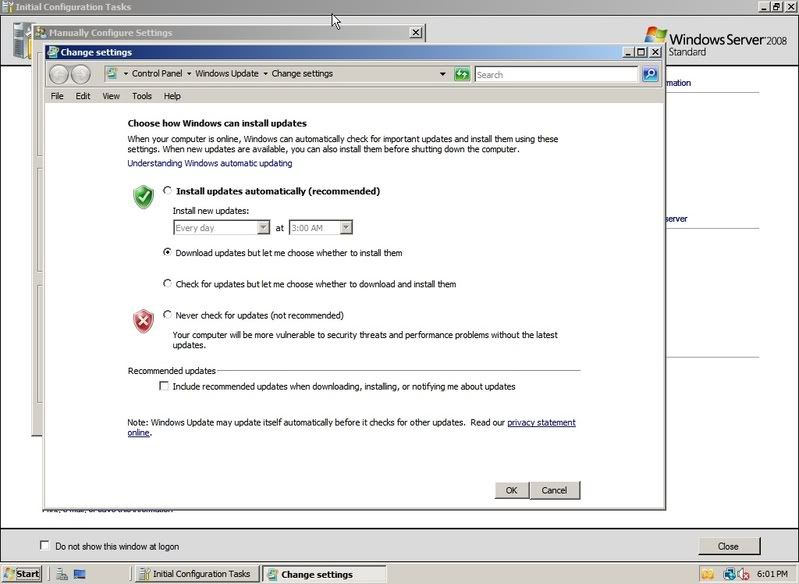799x584 pixels.
Task: Click Change settings in the breadcrumb
Action: [x=302, y=73]
